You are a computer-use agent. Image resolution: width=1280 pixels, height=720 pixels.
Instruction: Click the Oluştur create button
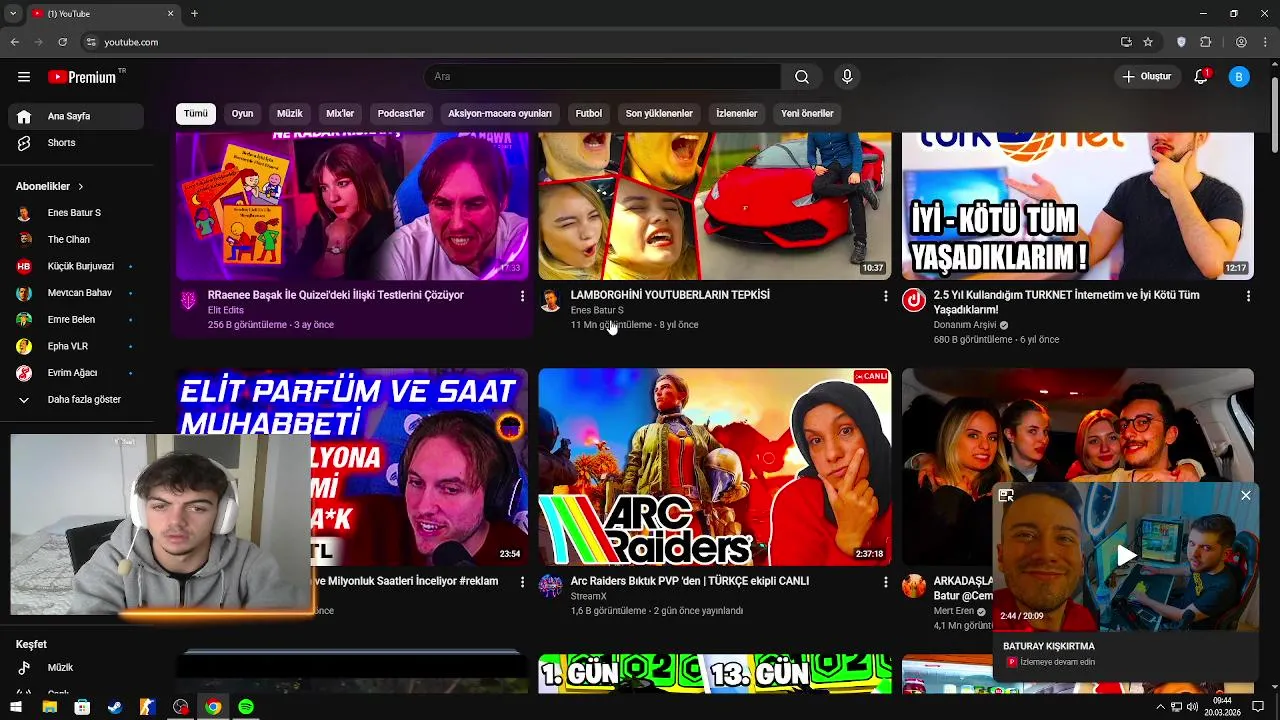[1146, 77]
